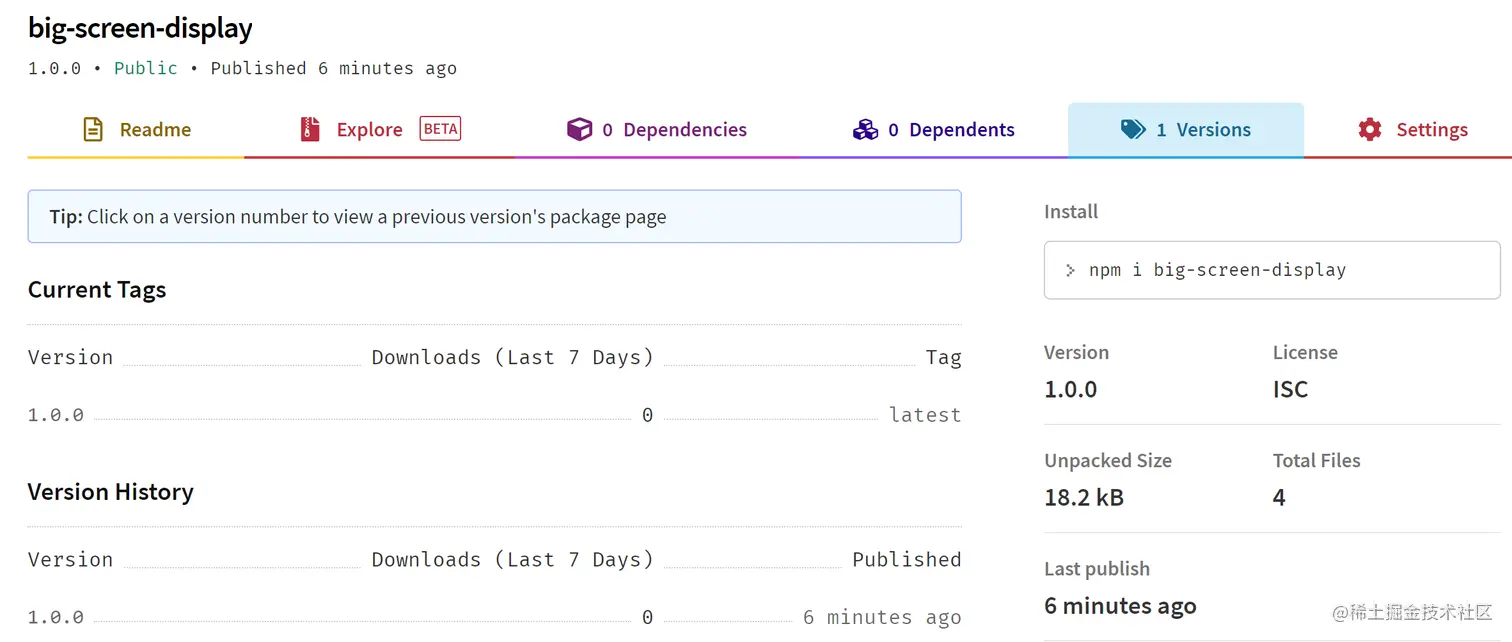Click the Explore zip file icon
This screenshot has width=1512, height=642.
pyautogui.click(x=310, y=129)
